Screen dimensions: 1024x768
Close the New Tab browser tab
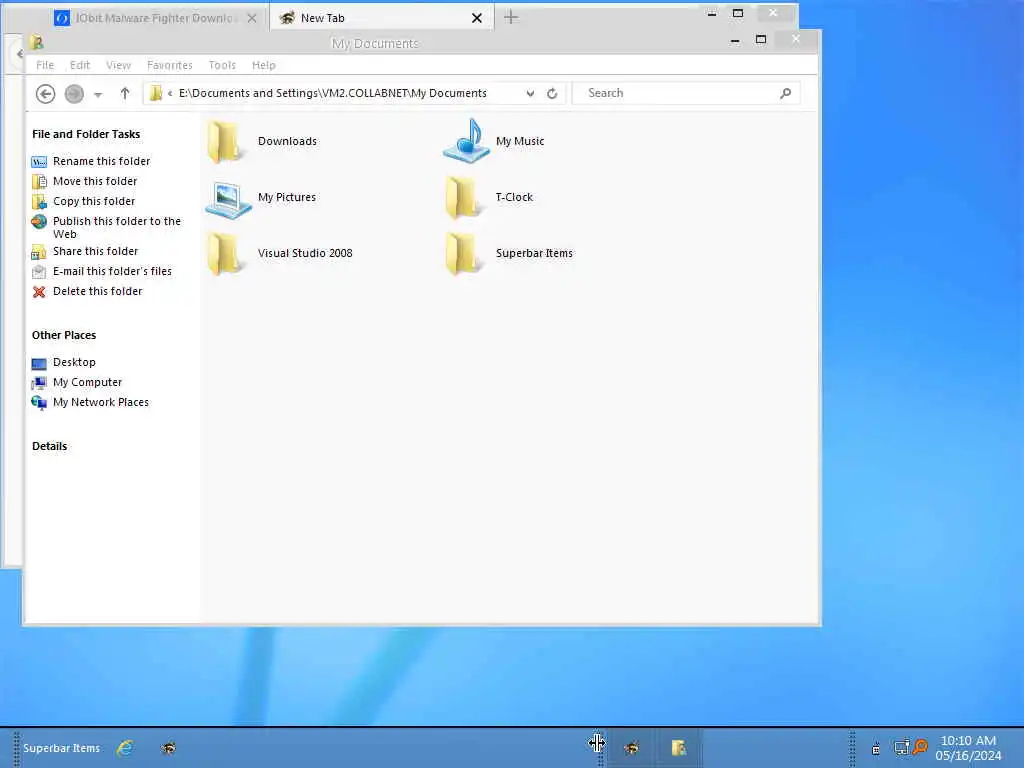477,18
